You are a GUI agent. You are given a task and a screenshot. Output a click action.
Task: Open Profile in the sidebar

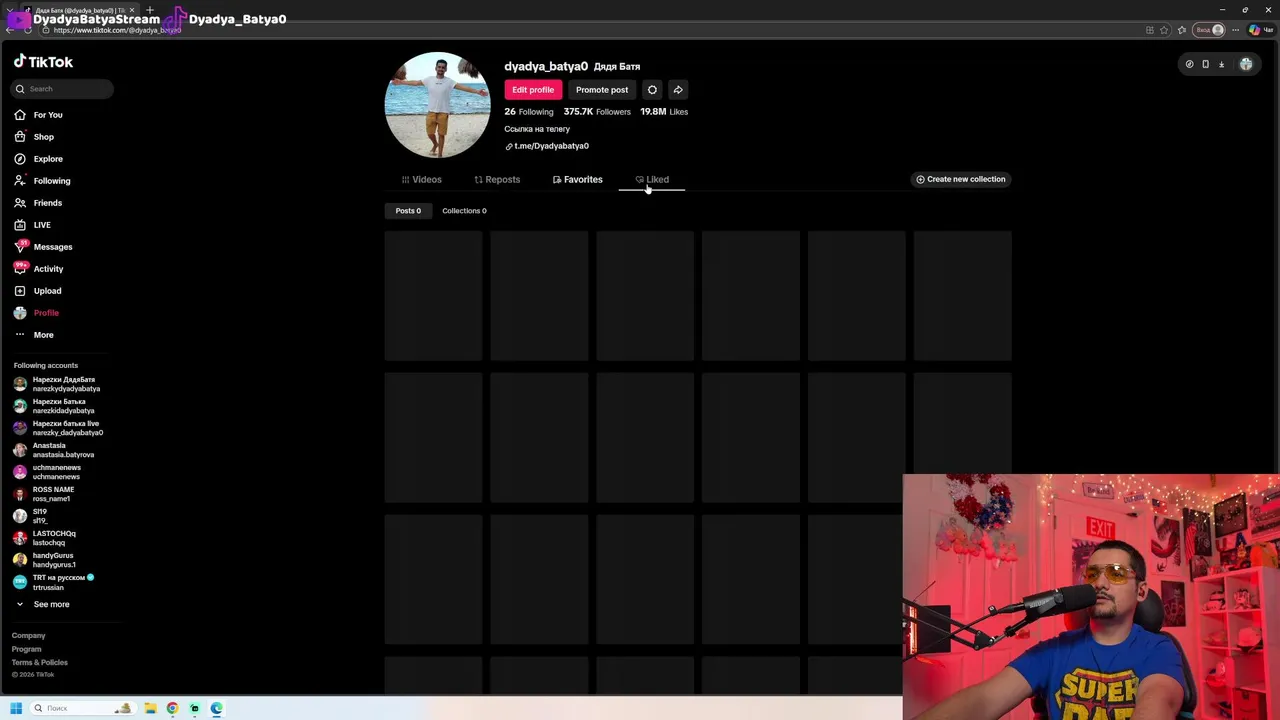tap(36, 313)
